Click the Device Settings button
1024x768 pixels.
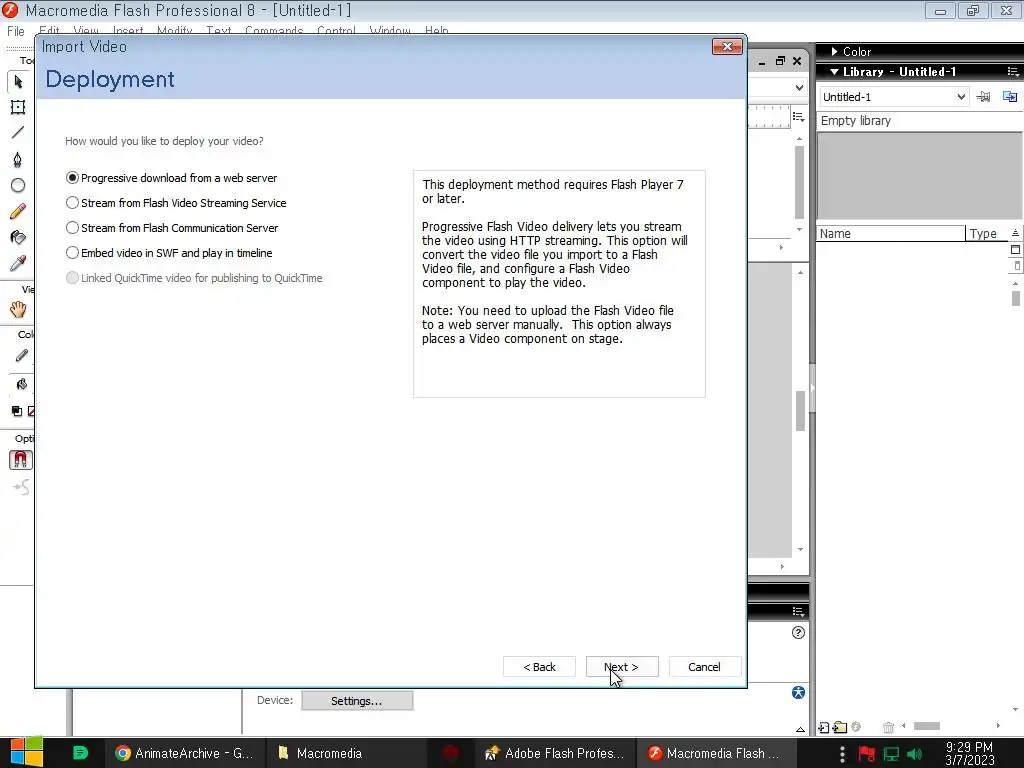click(x=357, y=701)
